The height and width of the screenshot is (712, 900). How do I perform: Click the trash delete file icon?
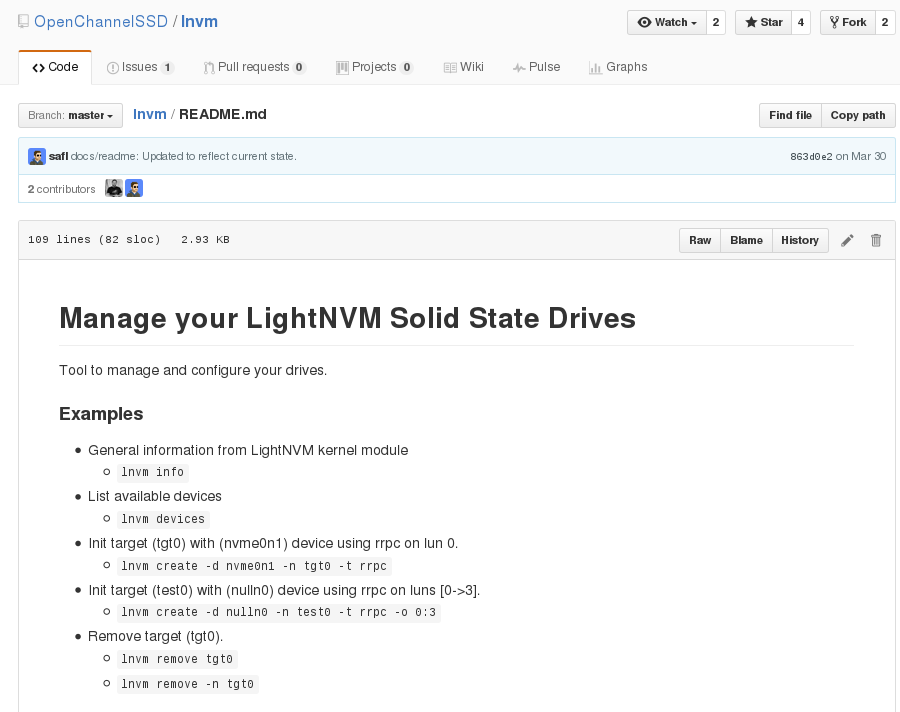[x=876, y=240]
